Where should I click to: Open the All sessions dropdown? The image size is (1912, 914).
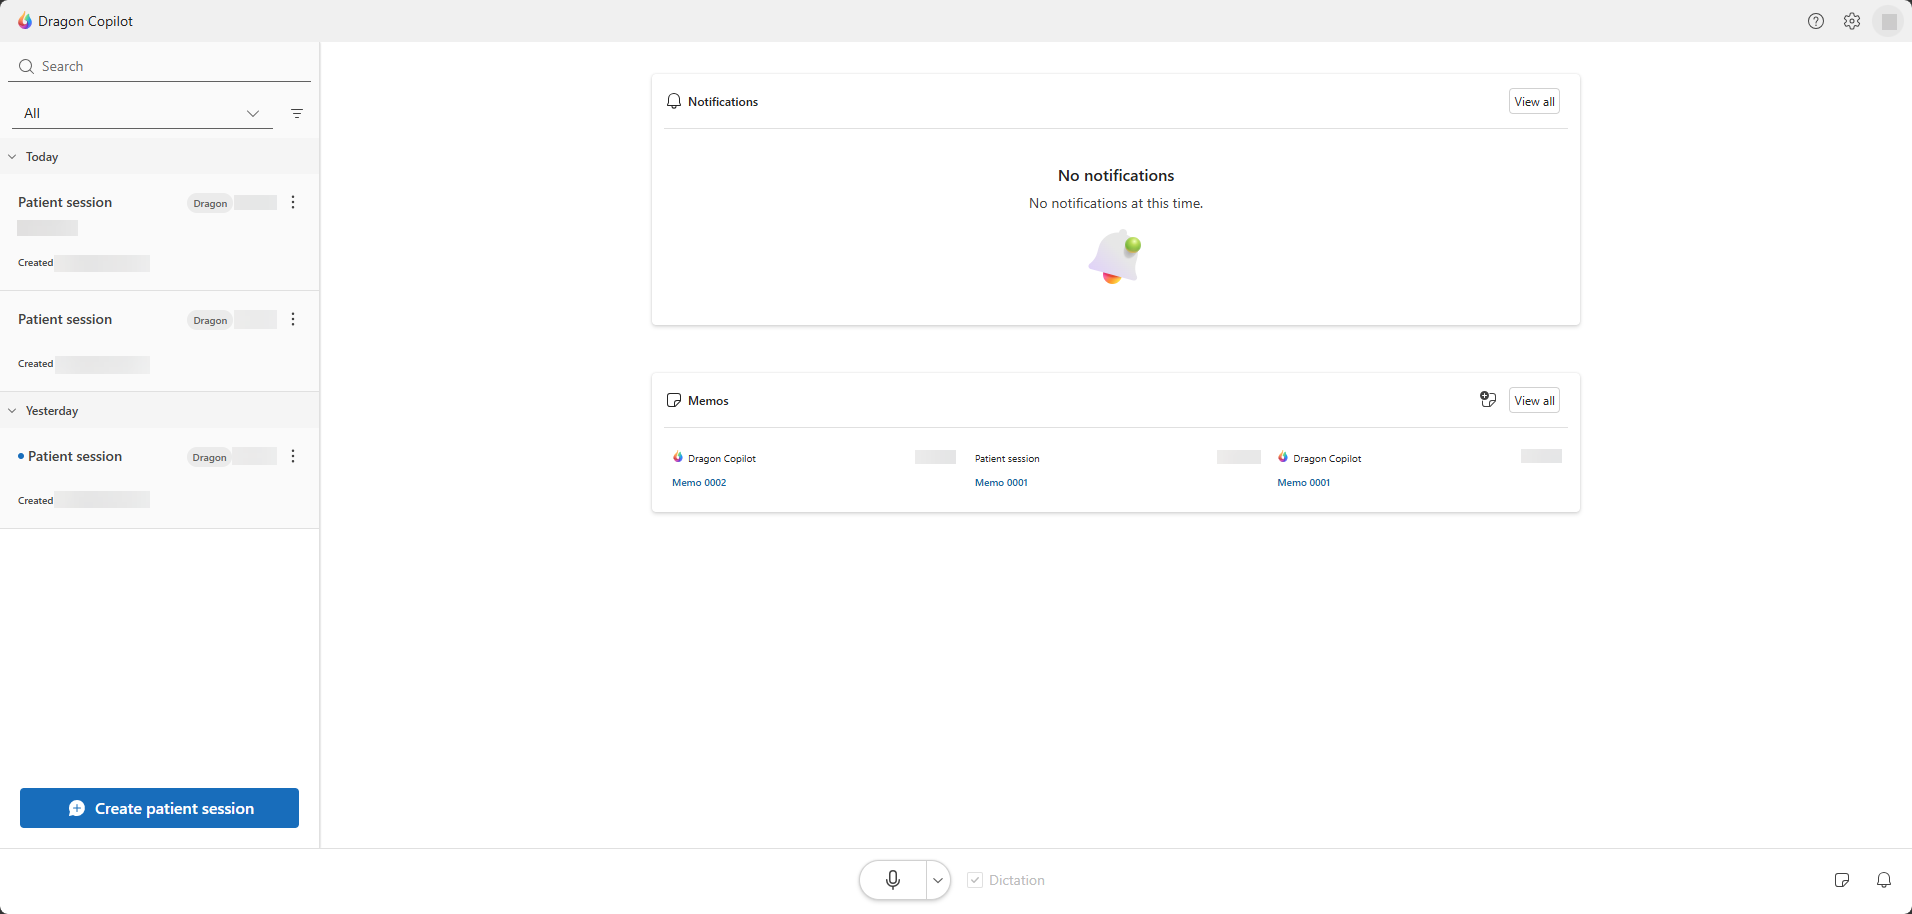tap(142, 113)
